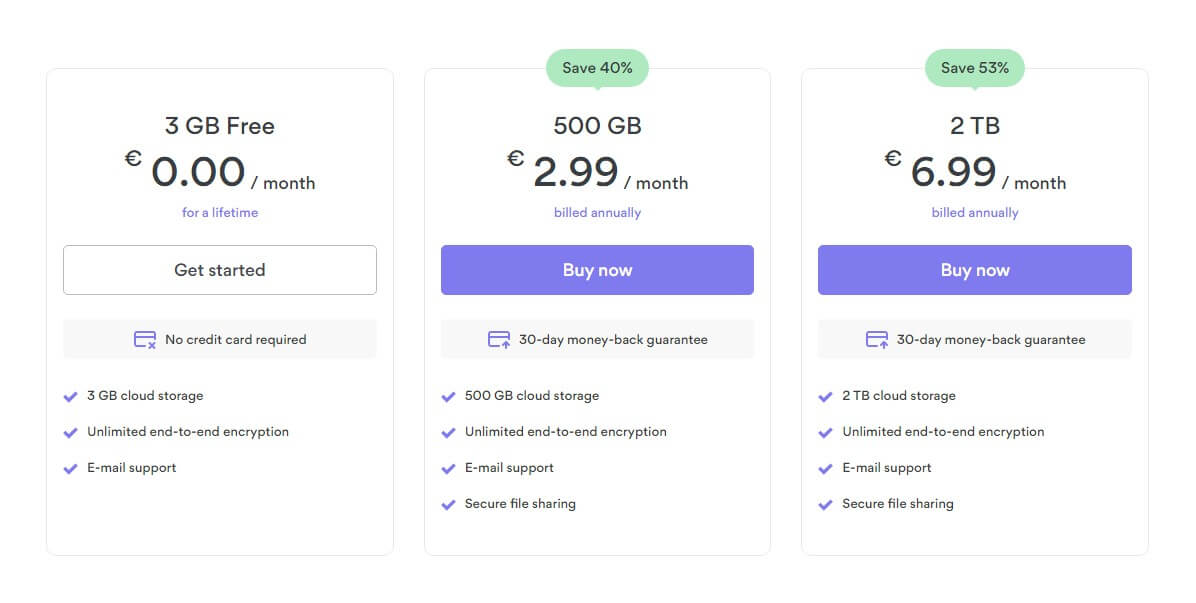Click 'billed annually' under the 2.99 price
The width and height of the screenshot is (1196, 603).
click(597, 213)
